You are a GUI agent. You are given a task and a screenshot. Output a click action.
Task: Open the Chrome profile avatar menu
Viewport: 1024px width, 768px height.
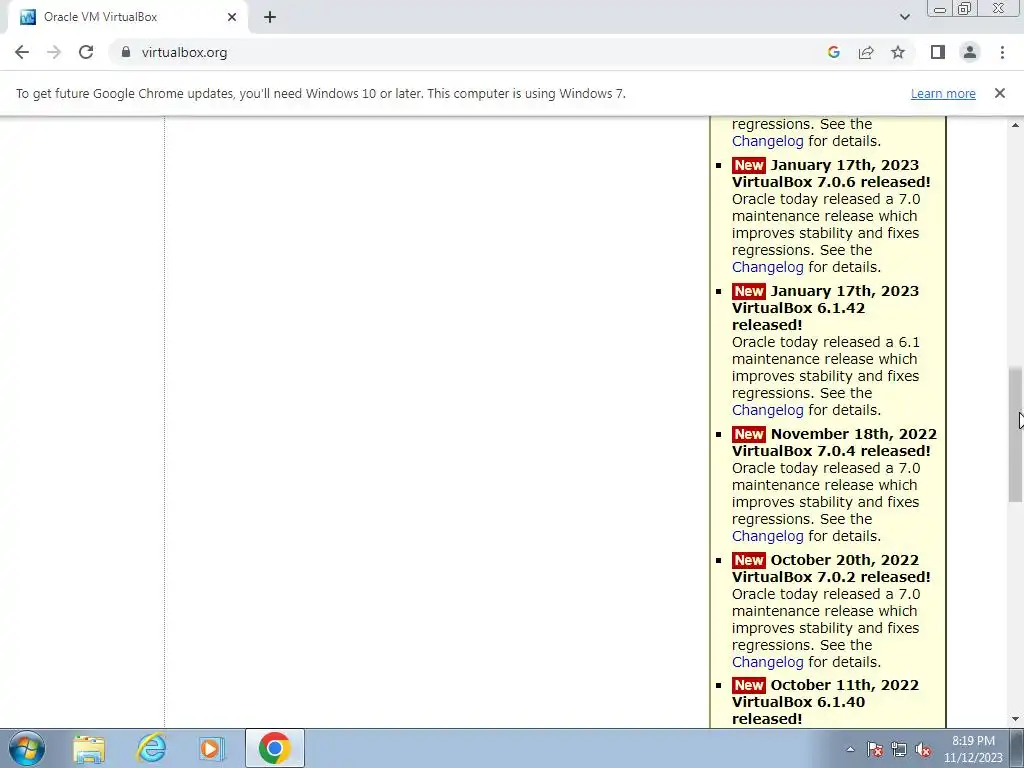pos(970,52)
